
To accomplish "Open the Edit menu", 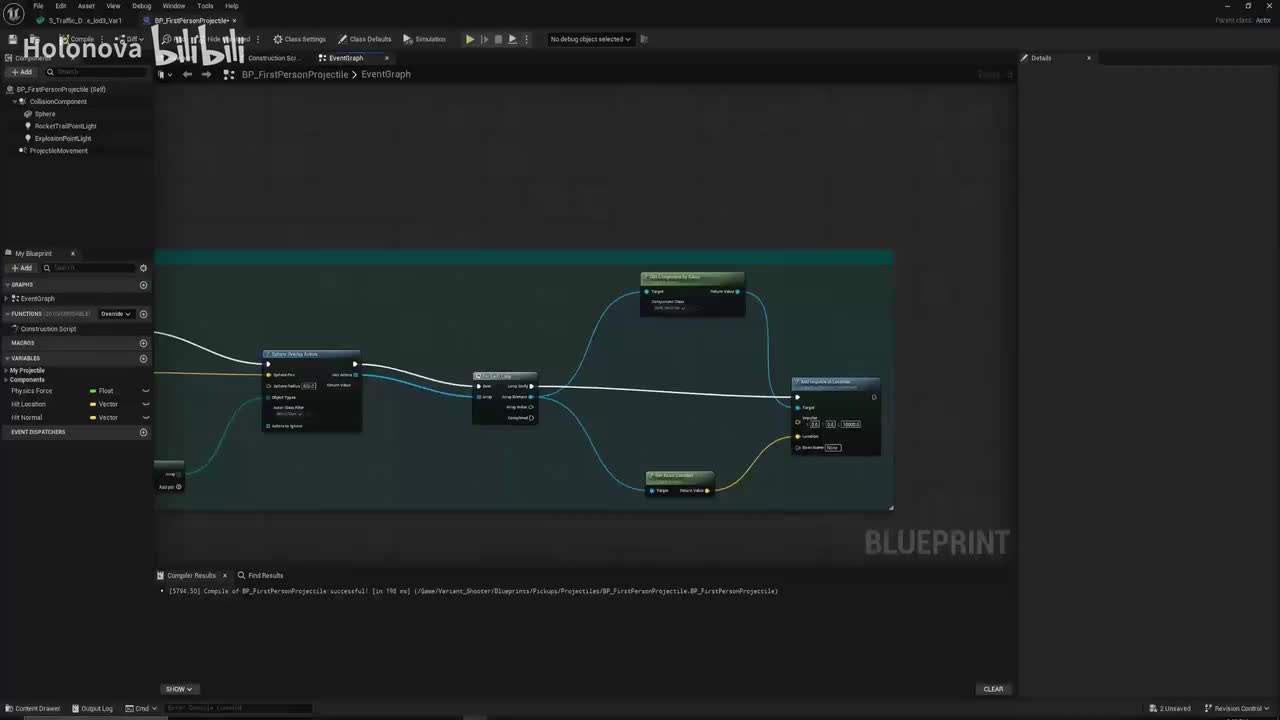I will click(61, 6).
